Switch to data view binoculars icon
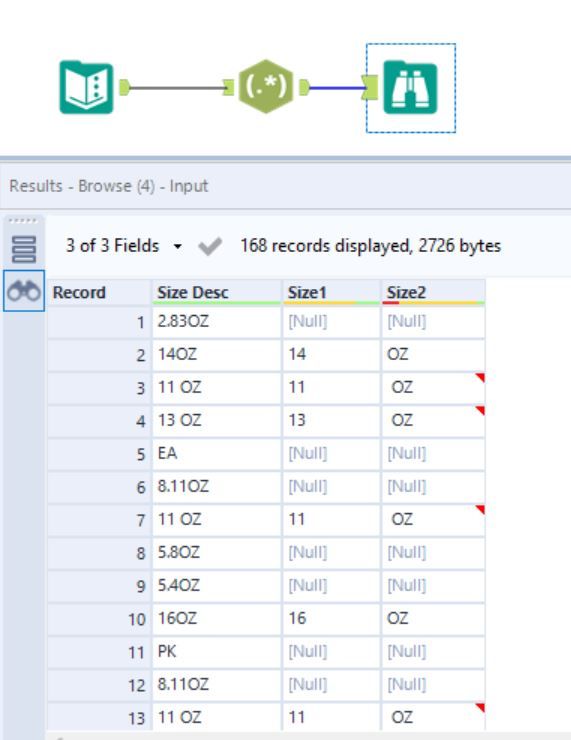 point(24,291)
